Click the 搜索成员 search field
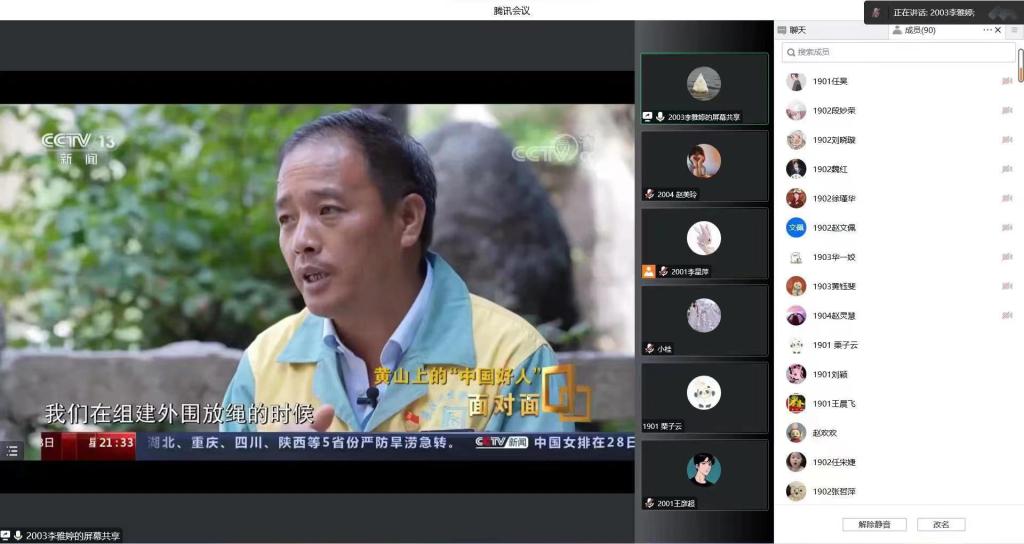The height and width of the screenshot is (544, 1024). tap(898, 52)
